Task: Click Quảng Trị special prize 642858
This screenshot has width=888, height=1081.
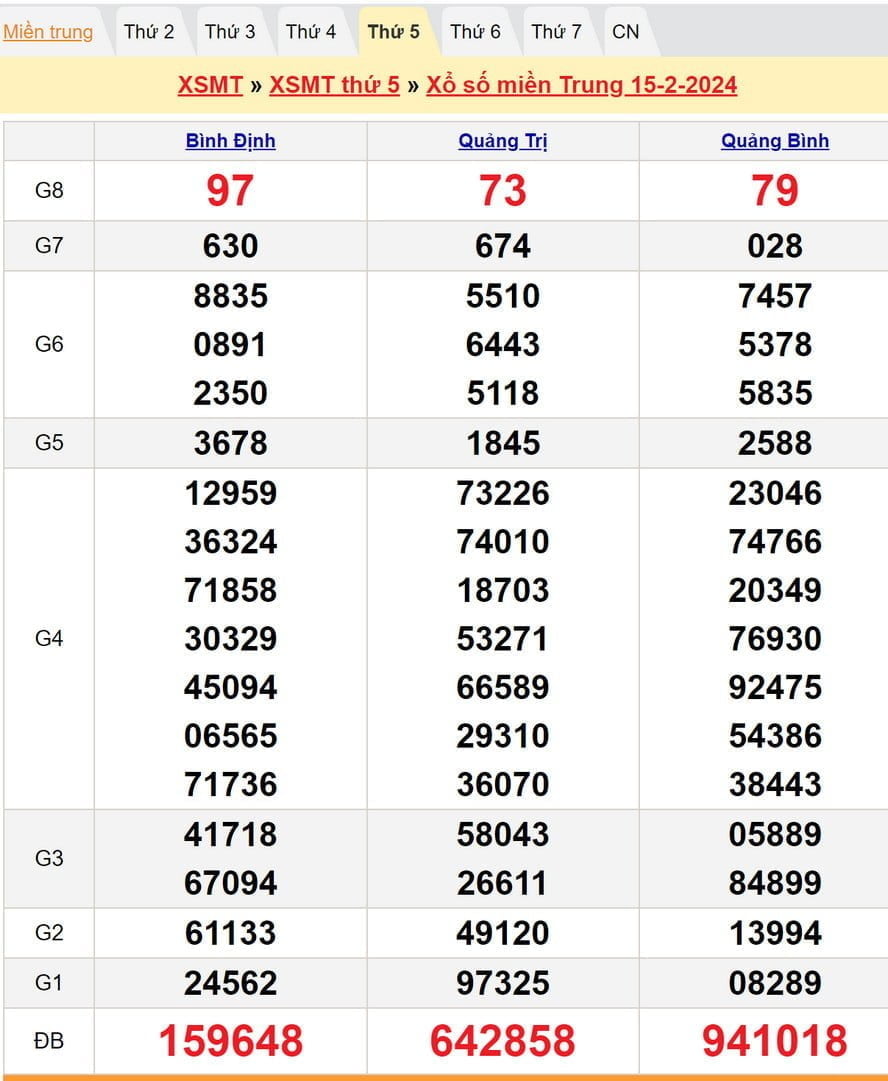Action: [503, 1041]
